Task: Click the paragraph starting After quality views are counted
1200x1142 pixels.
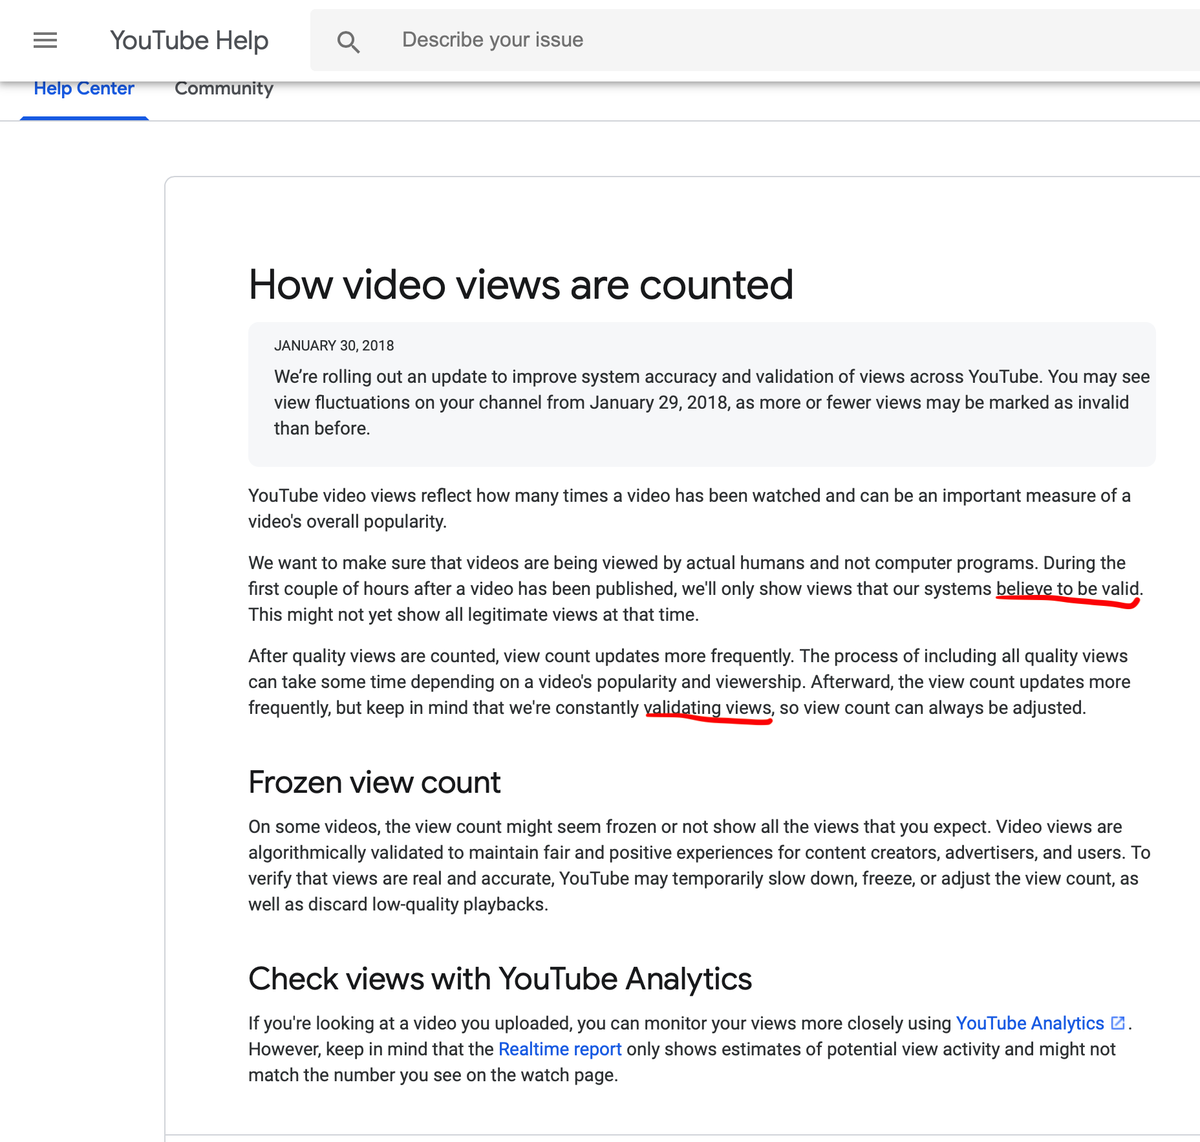Action: click(690, 682)
